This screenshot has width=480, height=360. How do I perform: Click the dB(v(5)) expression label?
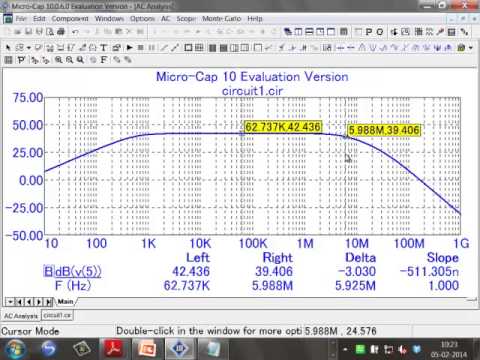pyautogui.click(x=78, y=272)
